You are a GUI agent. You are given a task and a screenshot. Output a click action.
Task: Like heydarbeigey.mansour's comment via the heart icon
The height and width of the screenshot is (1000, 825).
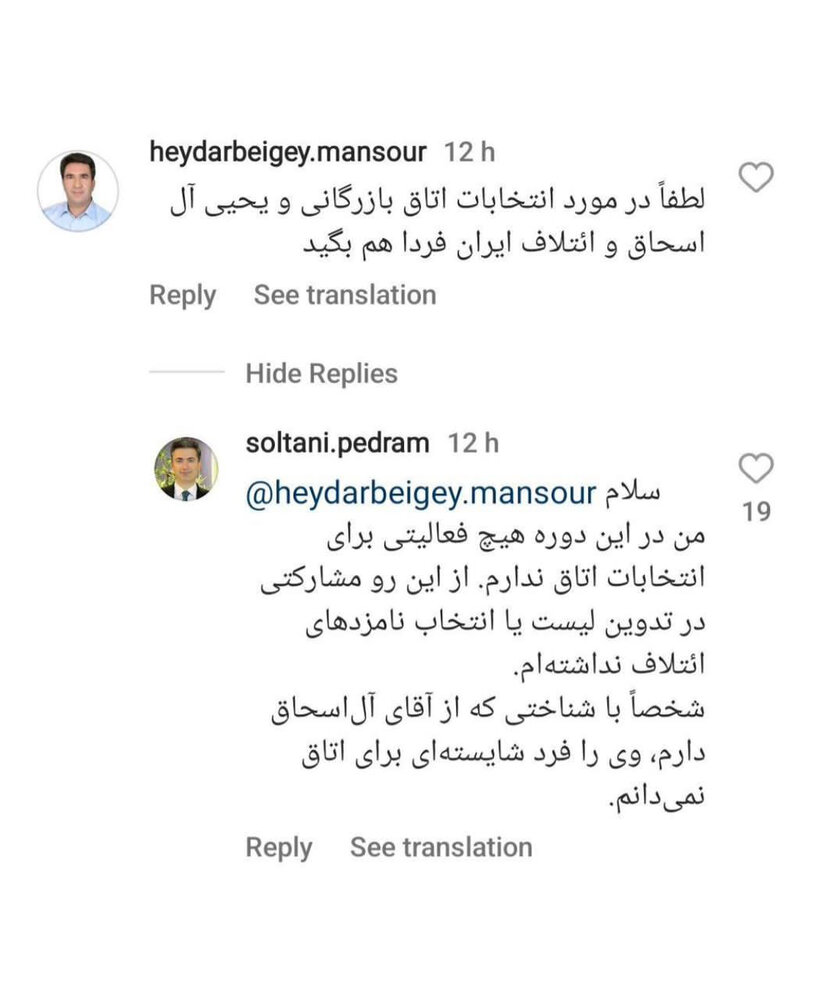(x=756, y=175)
